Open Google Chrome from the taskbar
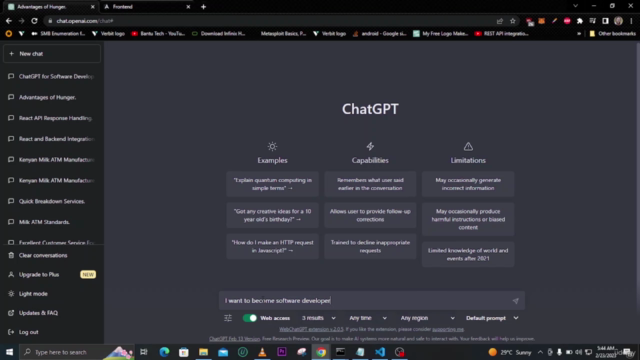640x360 pixels. (321, 352)
